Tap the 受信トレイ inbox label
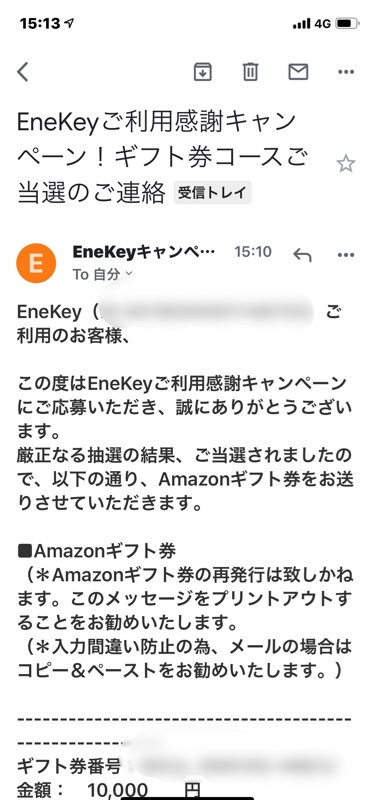The width and height of the screenshot is (365, 800). pos(212,193)
